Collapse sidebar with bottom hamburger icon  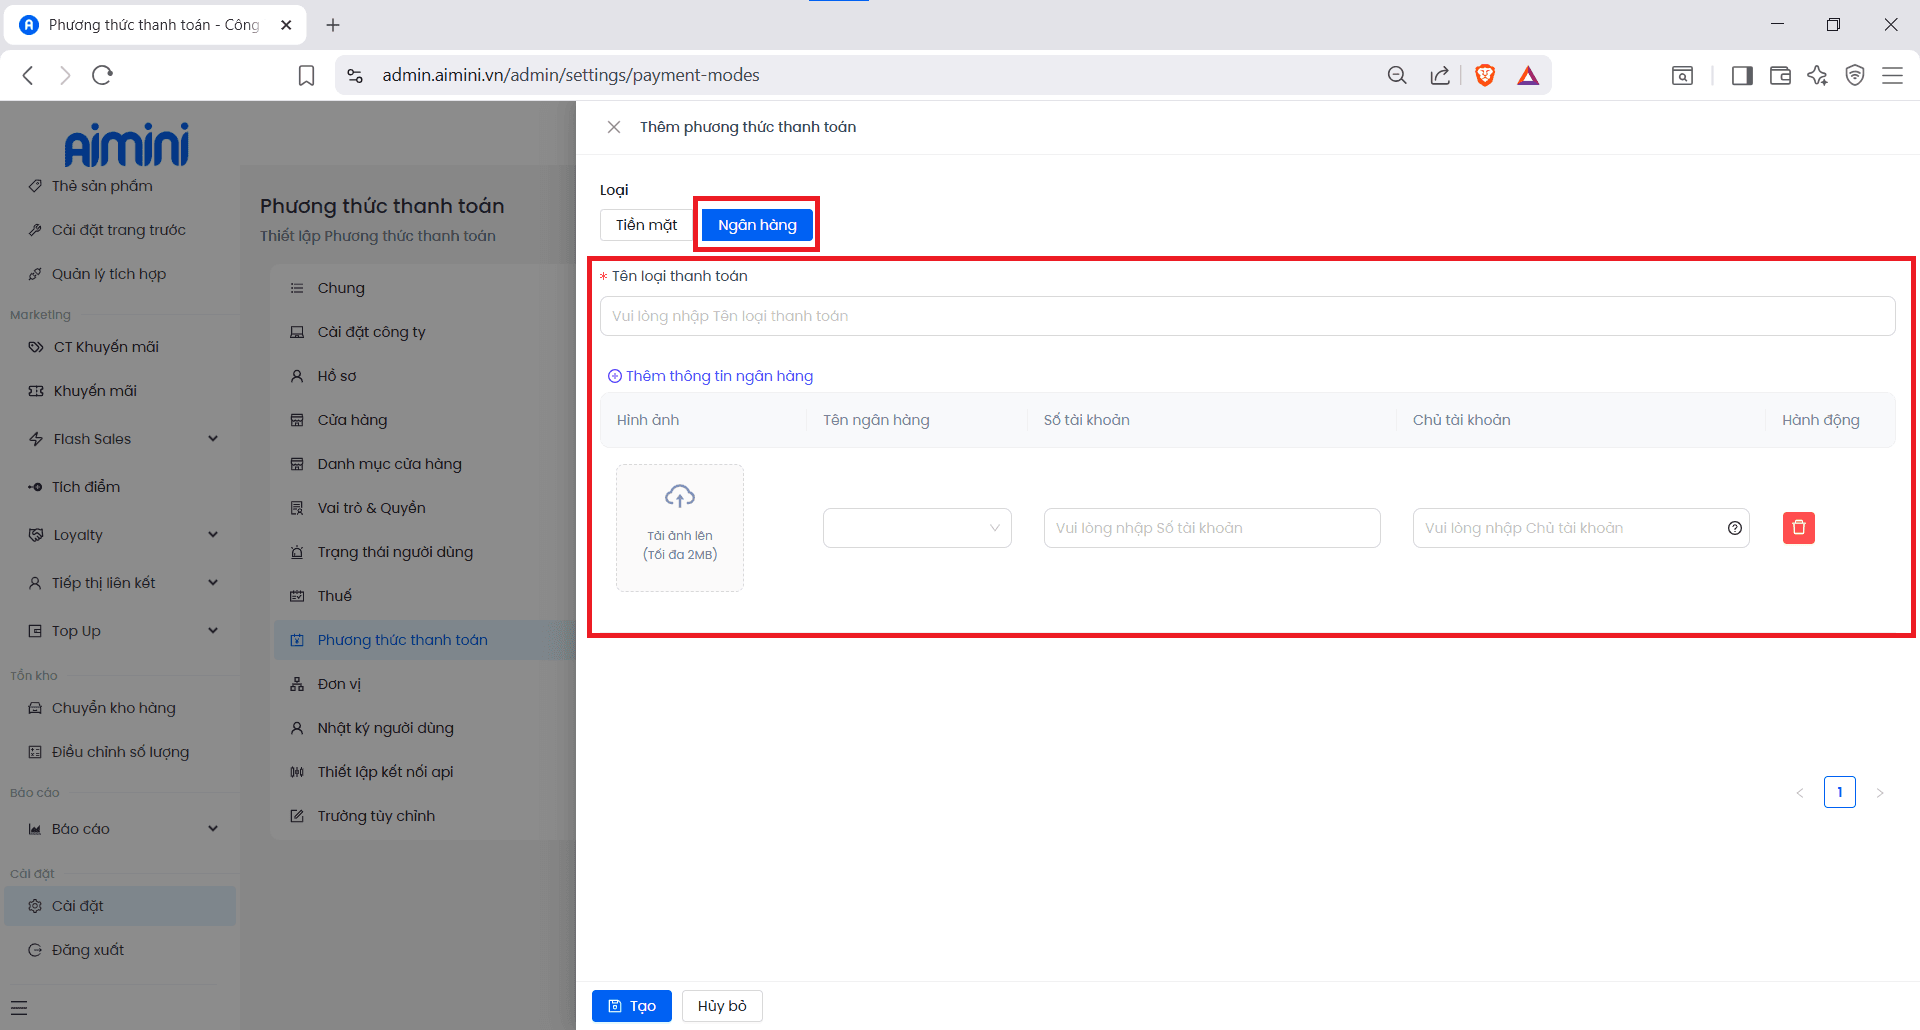[19, 1008]
